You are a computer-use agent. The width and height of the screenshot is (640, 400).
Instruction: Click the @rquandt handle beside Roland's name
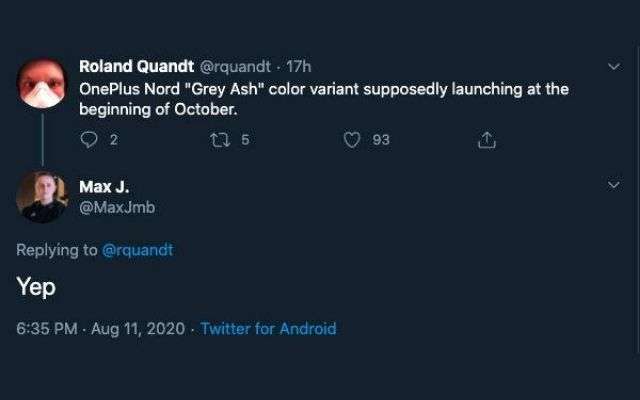(238, 67)
